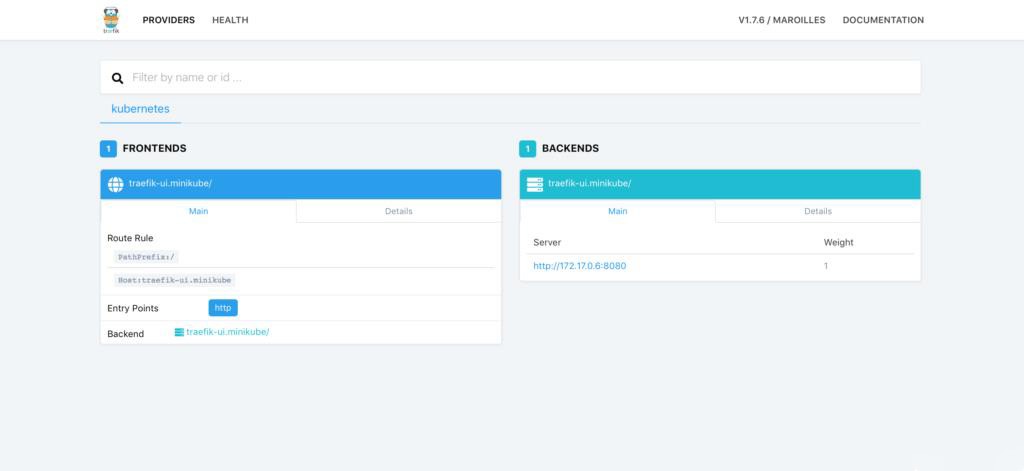Click the V1.7.6 / Maroilles version link
Viewport: 1024px width, 471px height.
point(781,20)
